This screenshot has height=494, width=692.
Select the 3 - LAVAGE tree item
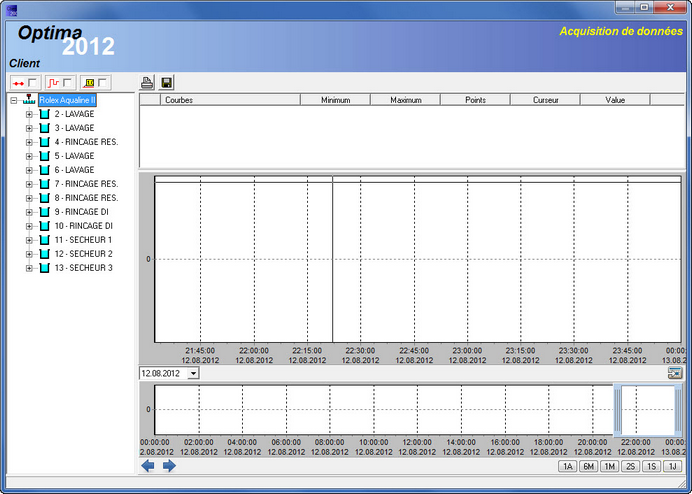74,128
